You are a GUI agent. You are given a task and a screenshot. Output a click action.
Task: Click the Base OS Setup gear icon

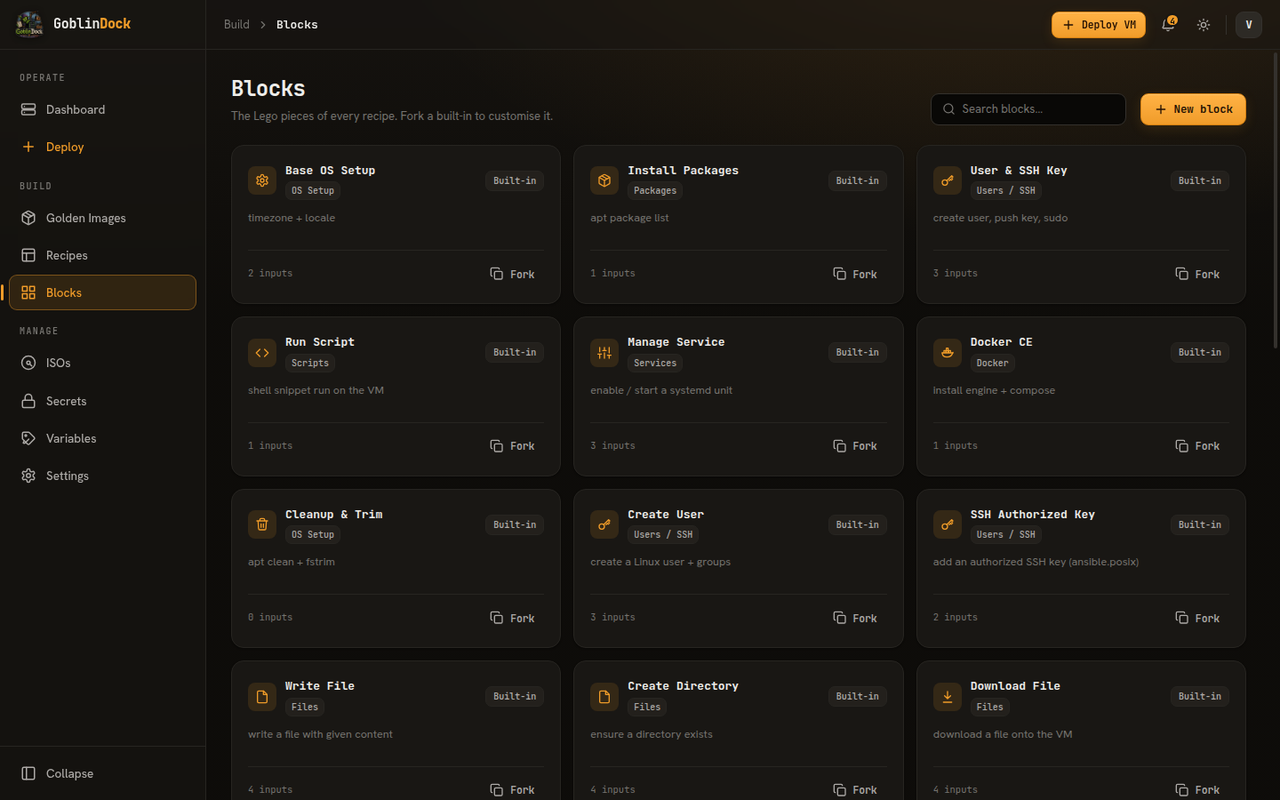pyautogui.click(x=262, y=180)
